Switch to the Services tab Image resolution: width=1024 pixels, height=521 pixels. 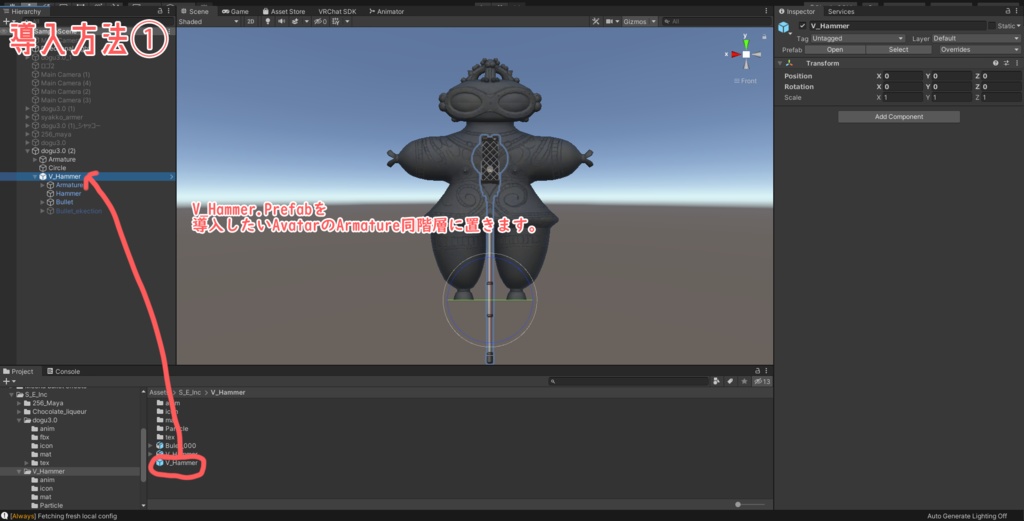840,11
